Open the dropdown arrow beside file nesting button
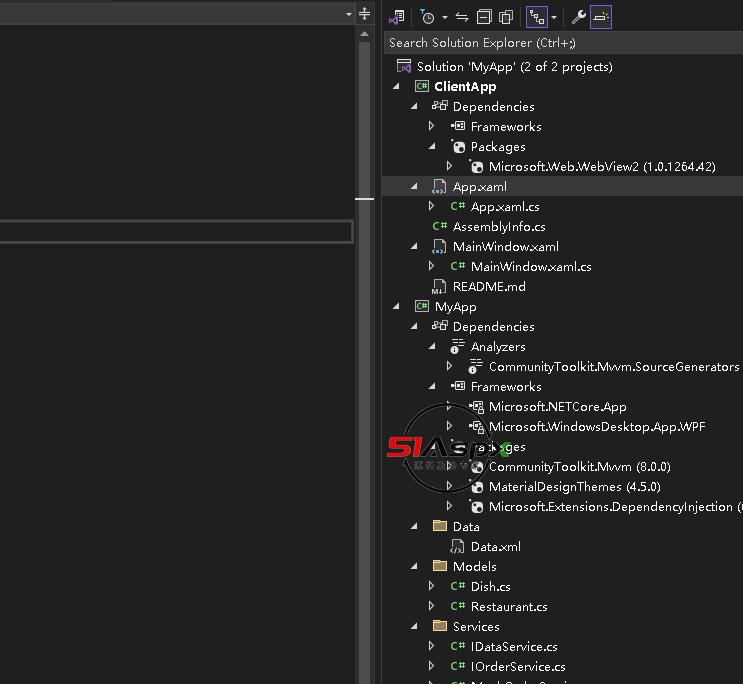743x684 pixels. click(554, 18)
